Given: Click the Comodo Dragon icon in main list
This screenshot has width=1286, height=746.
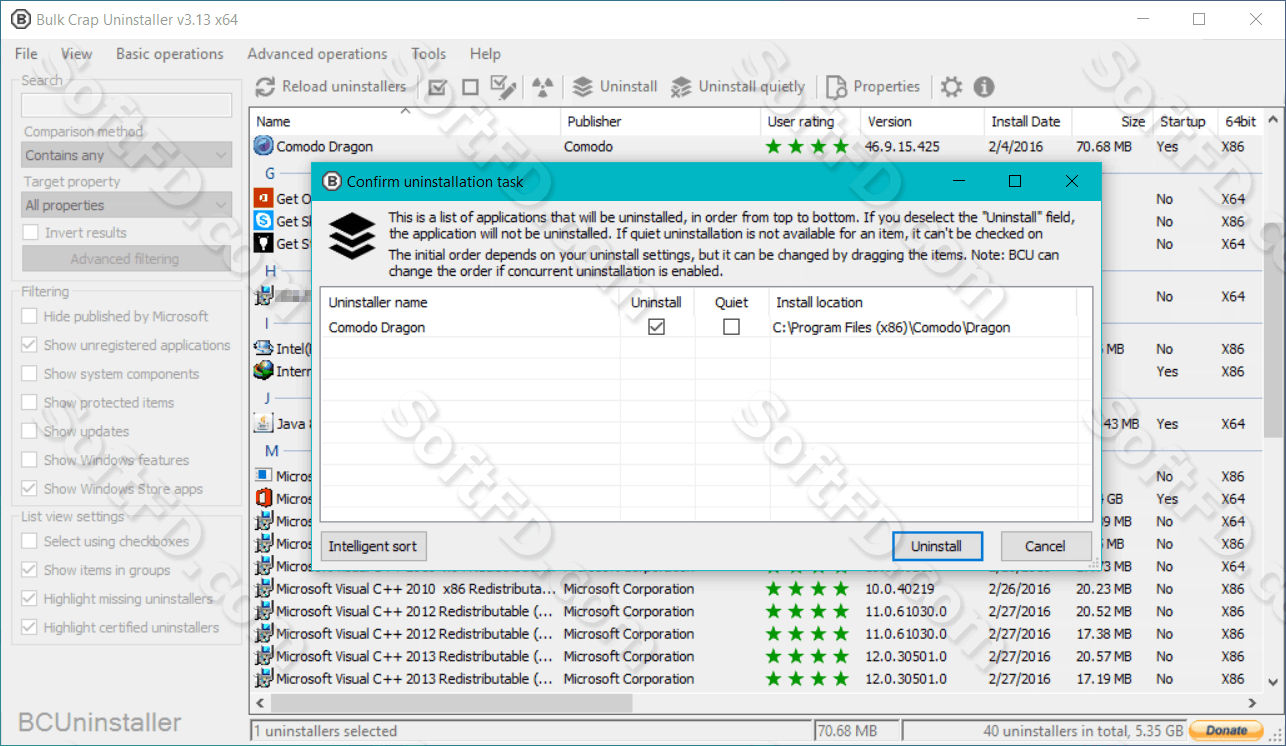Looking at the screenshot, I should [263, 146].
